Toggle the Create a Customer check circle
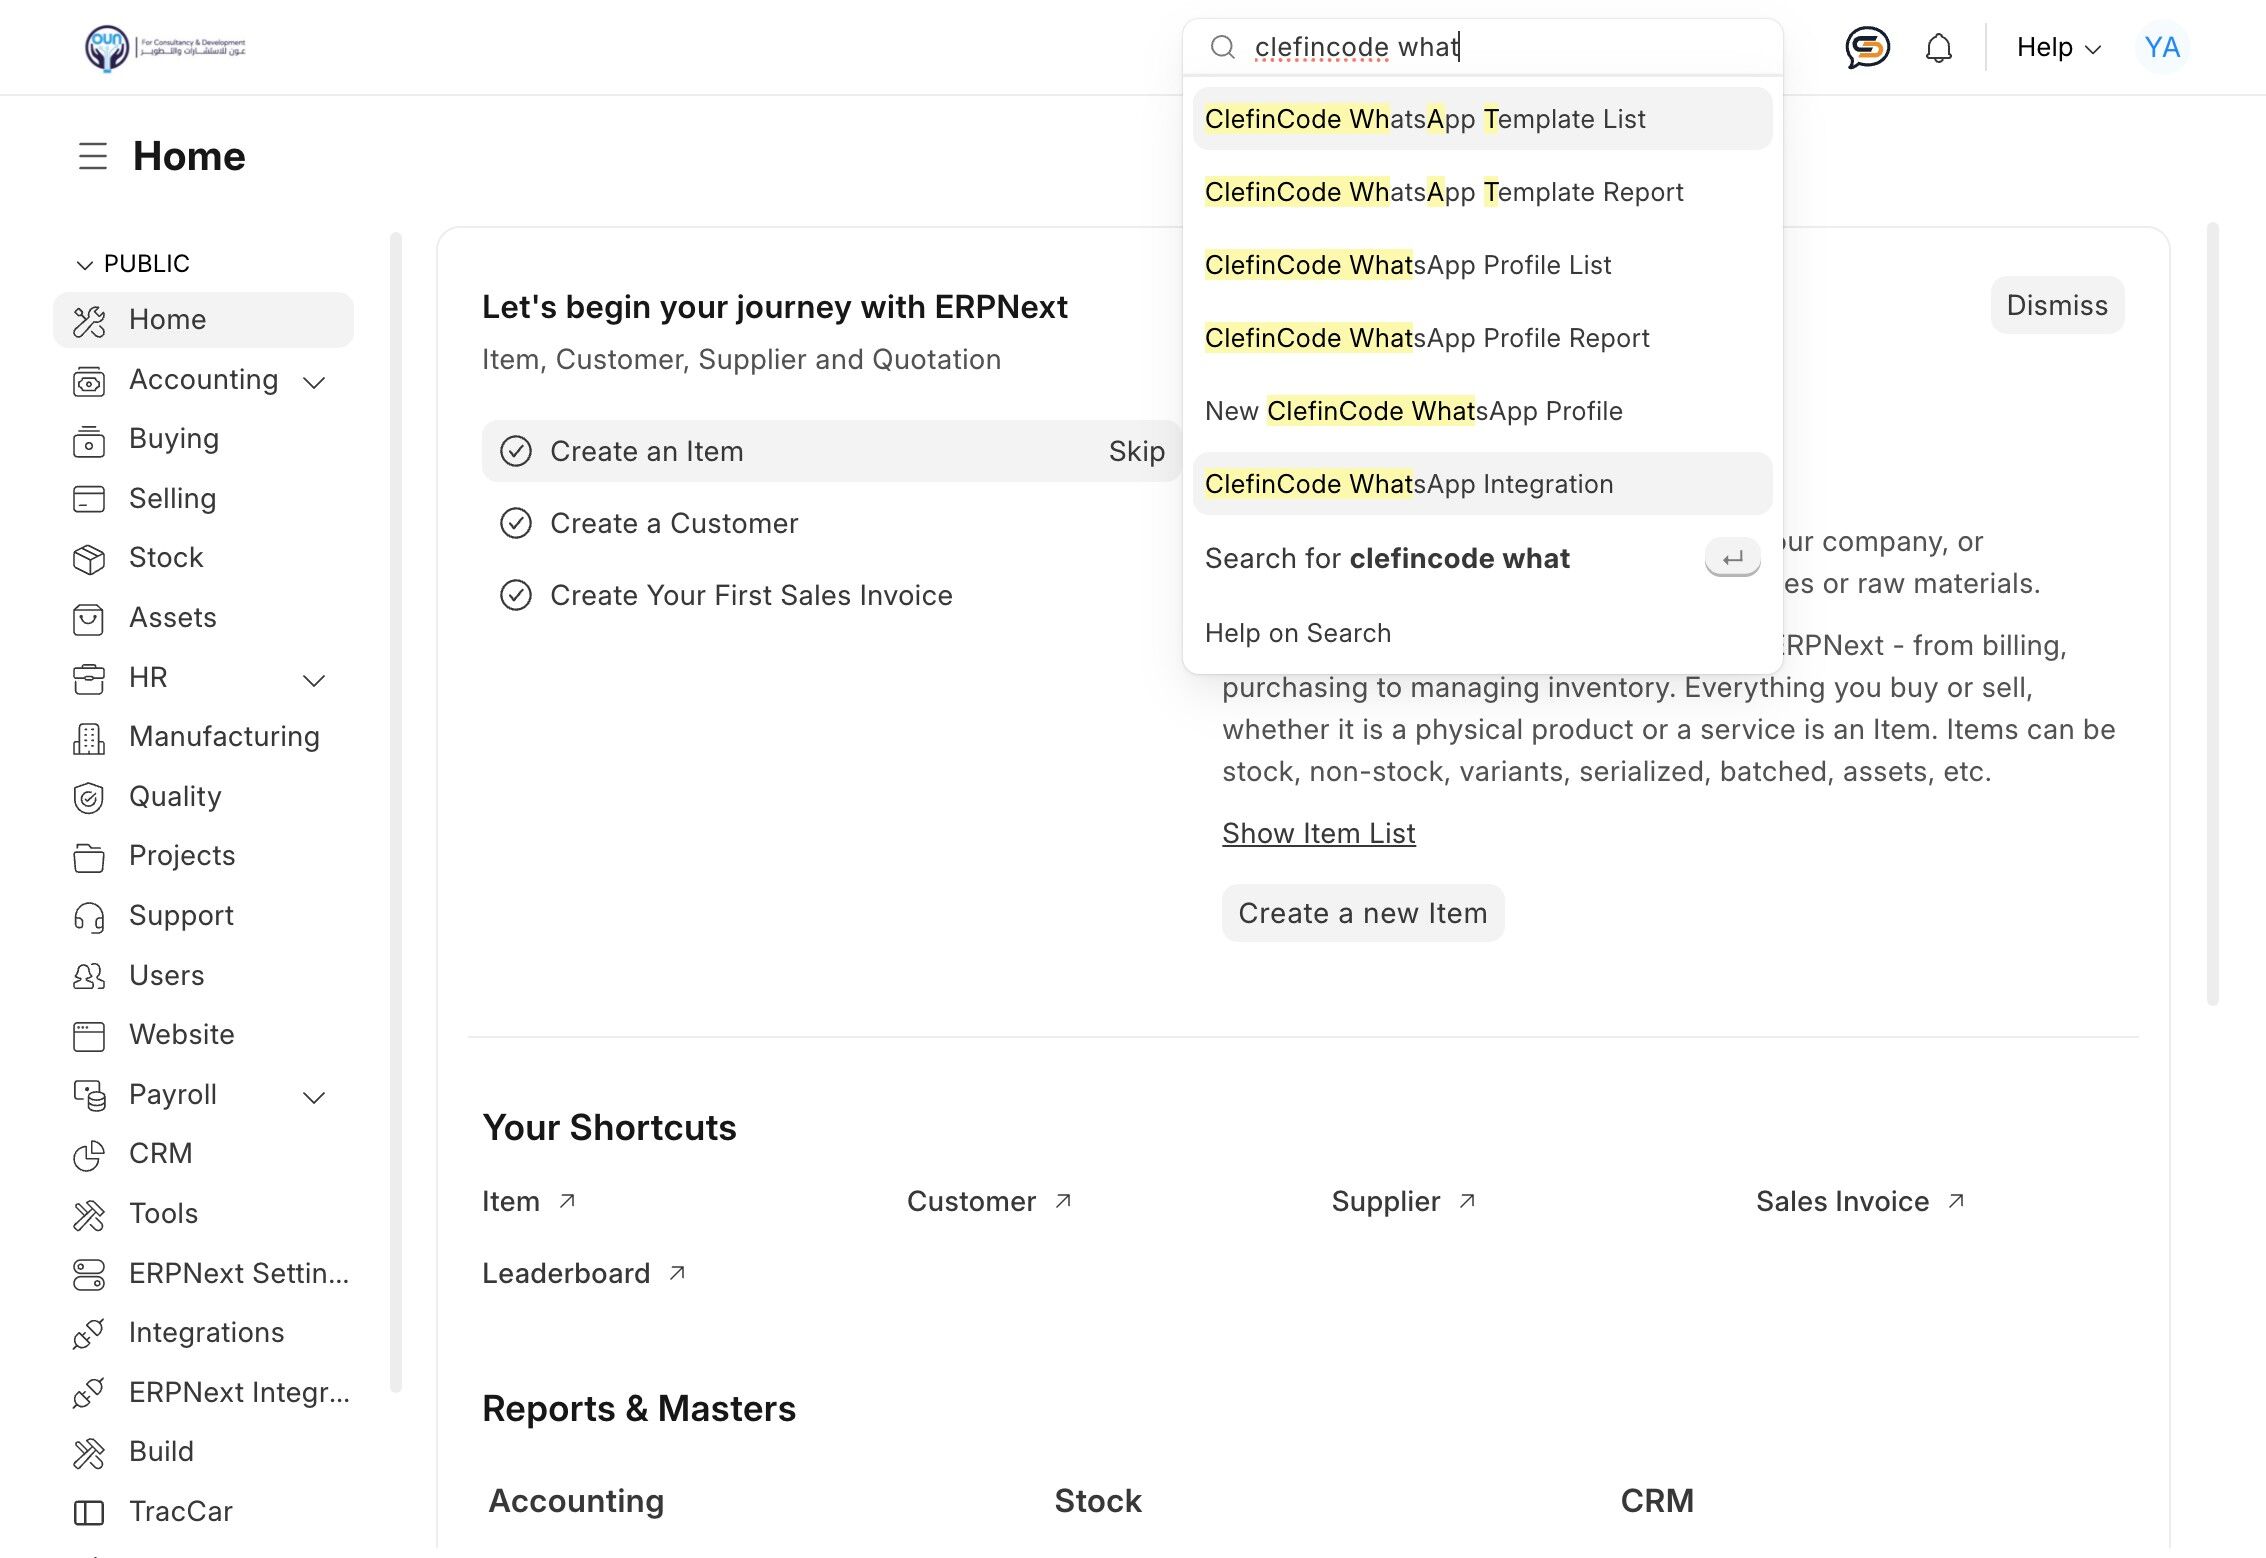Image resolution: width=2266 pixels, height=1558 pixels. 515,524
